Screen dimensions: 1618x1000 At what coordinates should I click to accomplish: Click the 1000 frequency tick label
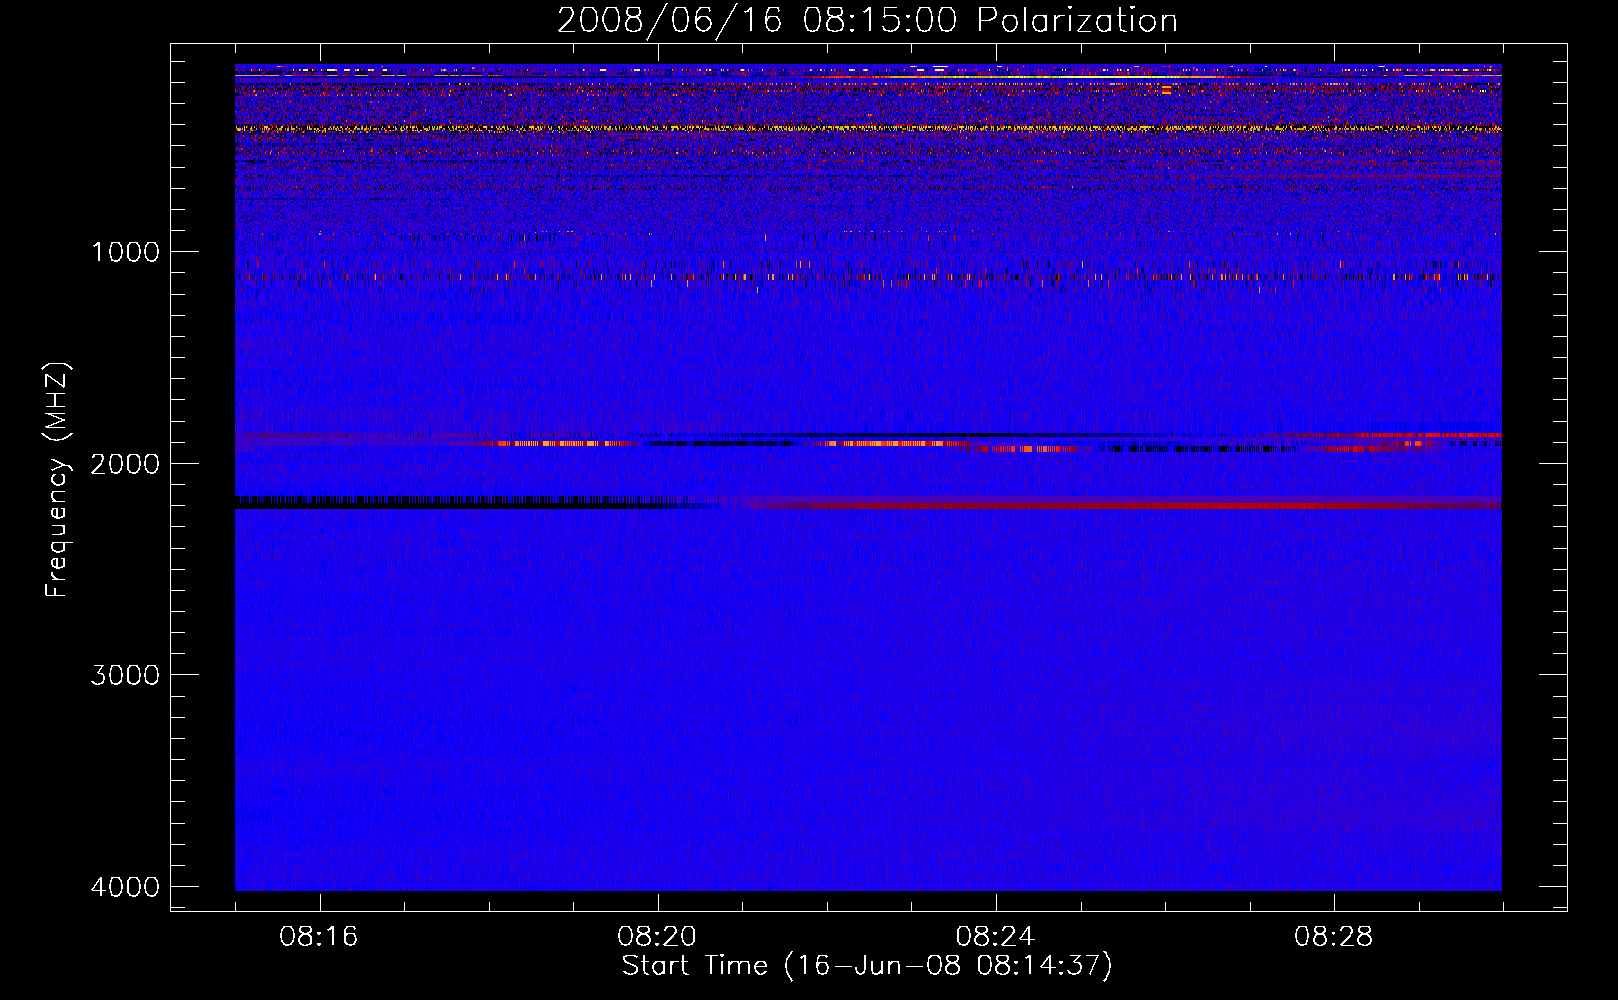pos(125,251)
